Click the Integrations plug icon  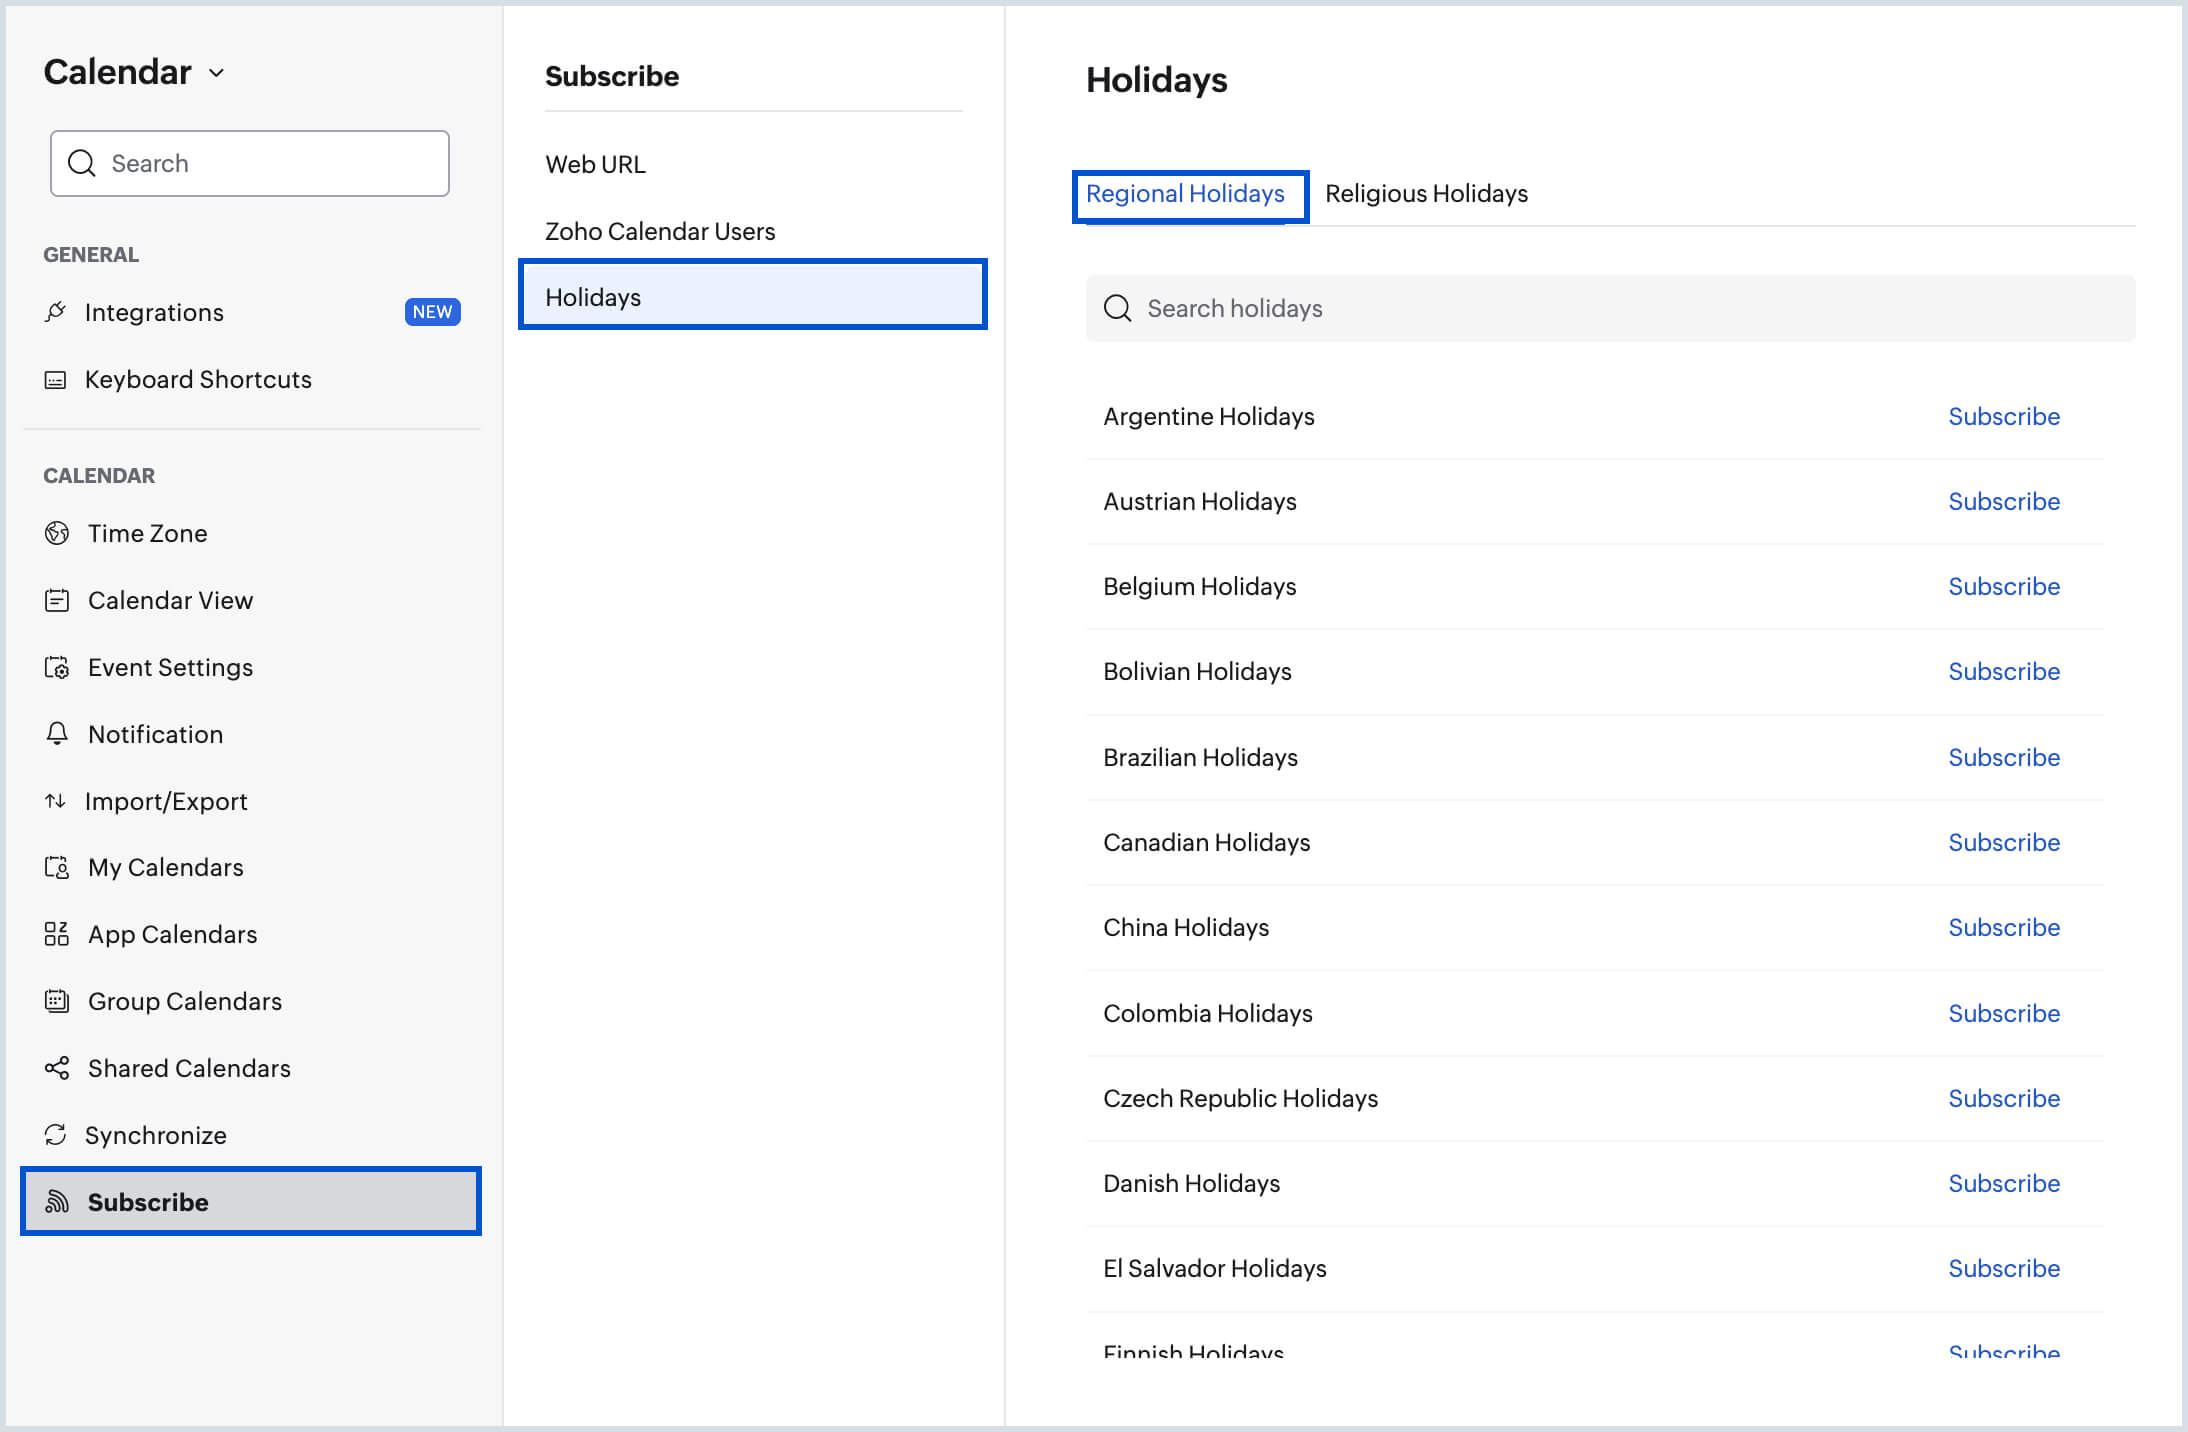coord(56,312)
